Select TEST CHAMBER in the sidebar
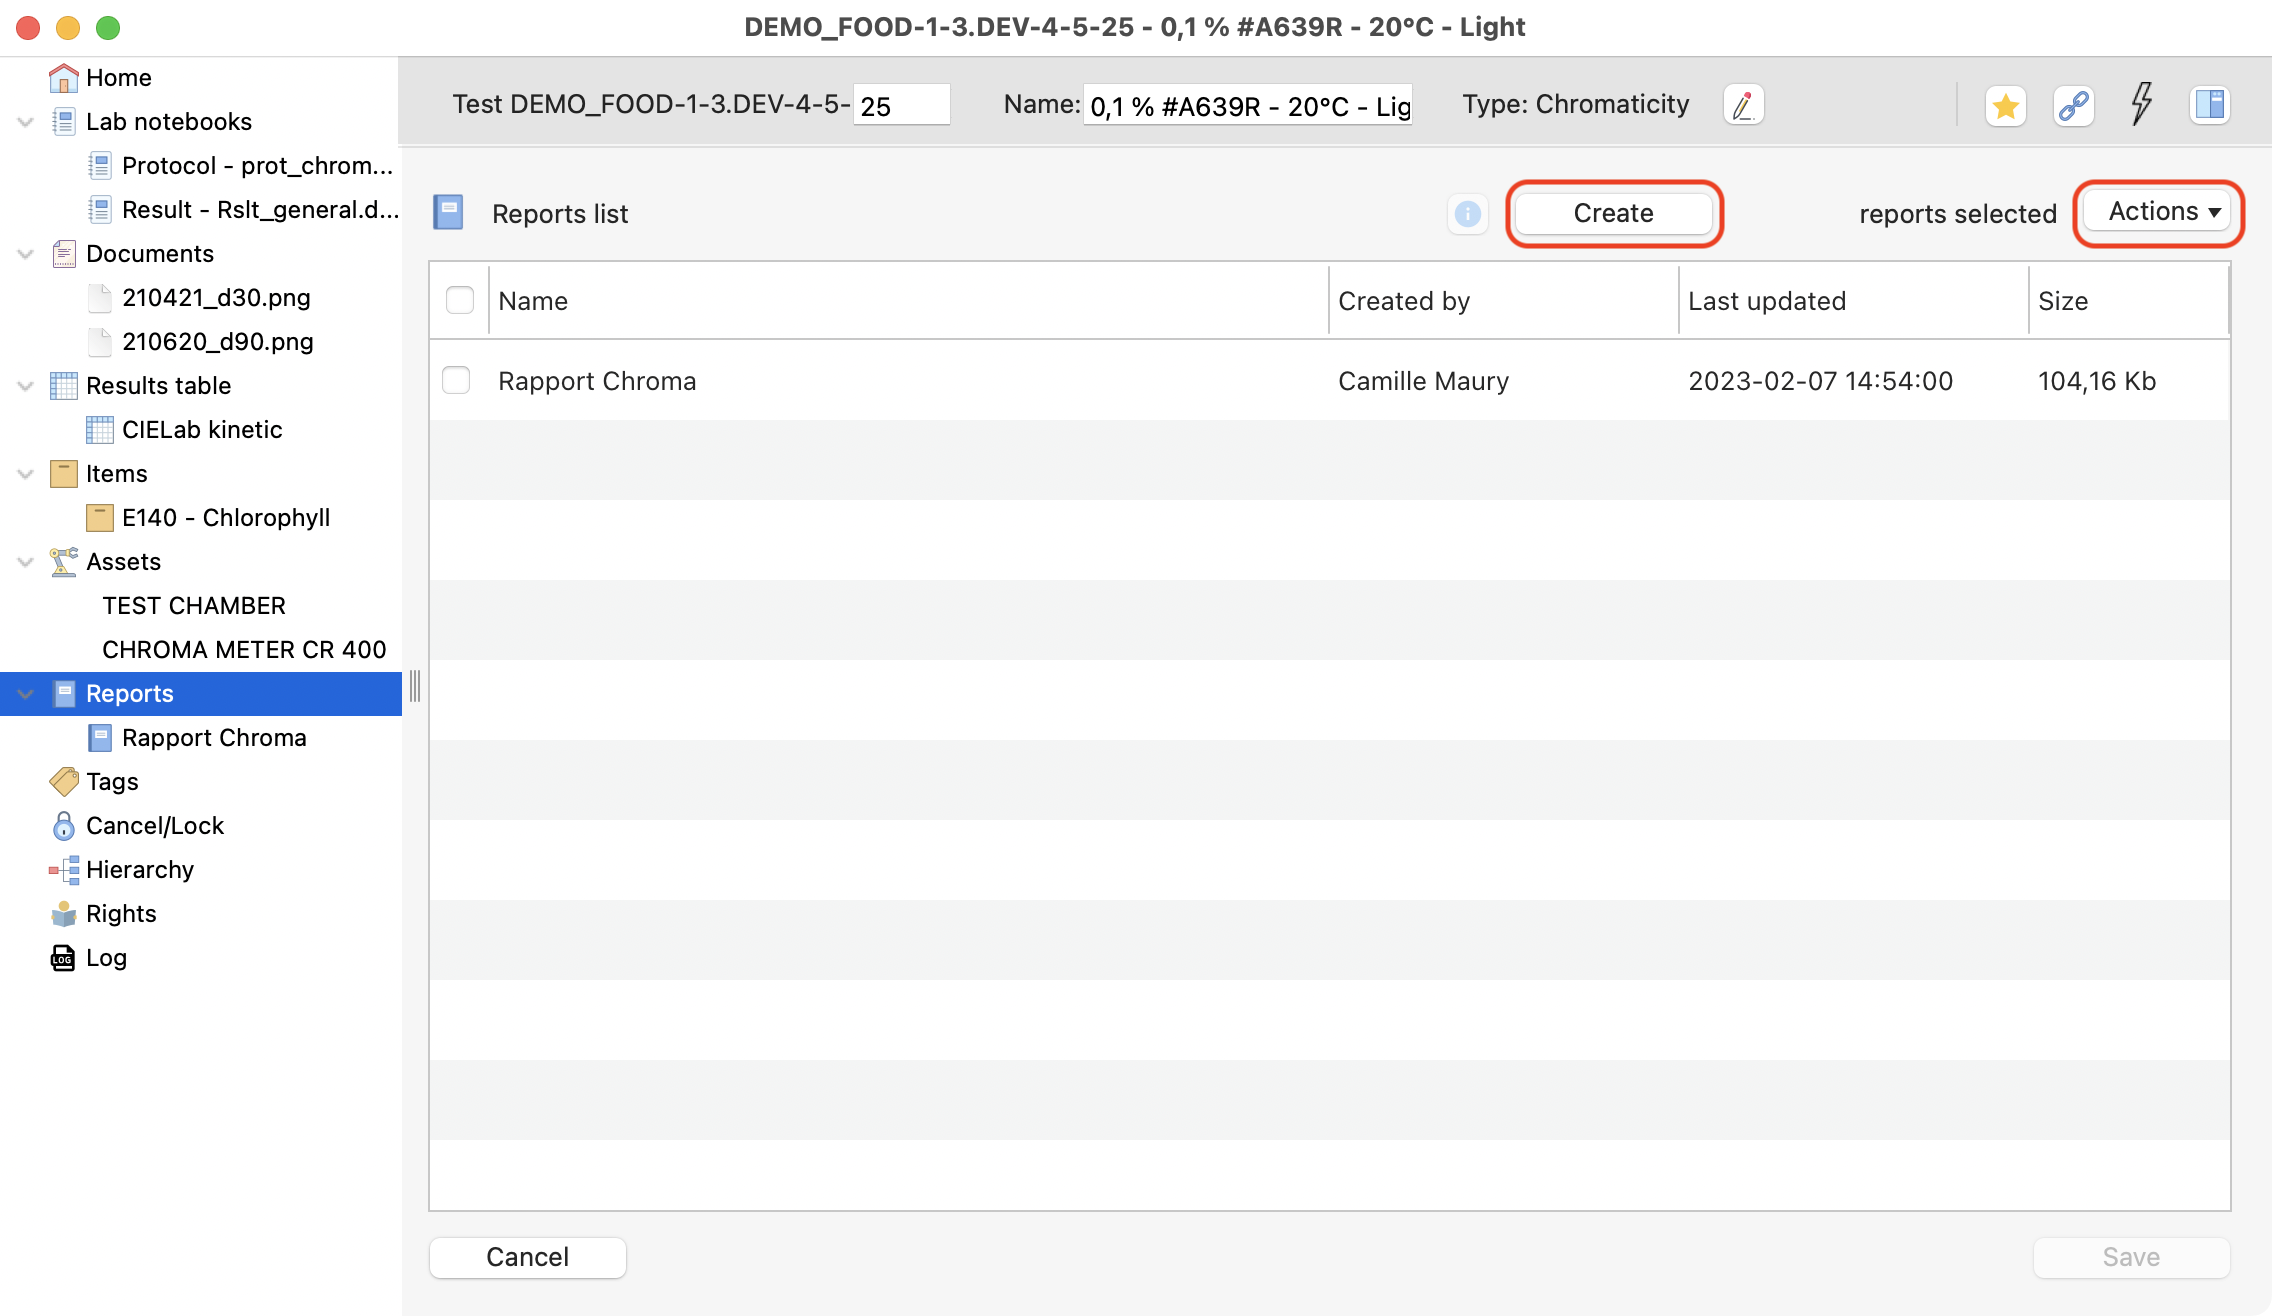Image resolution: width=2272 pixels, height=1316 pixels. (x=194, y=606)
